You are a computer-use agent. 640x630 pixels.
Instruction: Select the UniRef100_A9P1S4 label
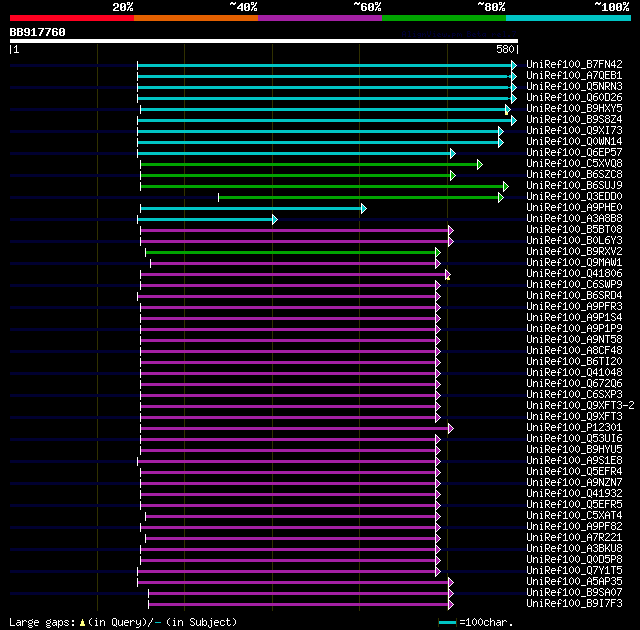tap(574, 317)
